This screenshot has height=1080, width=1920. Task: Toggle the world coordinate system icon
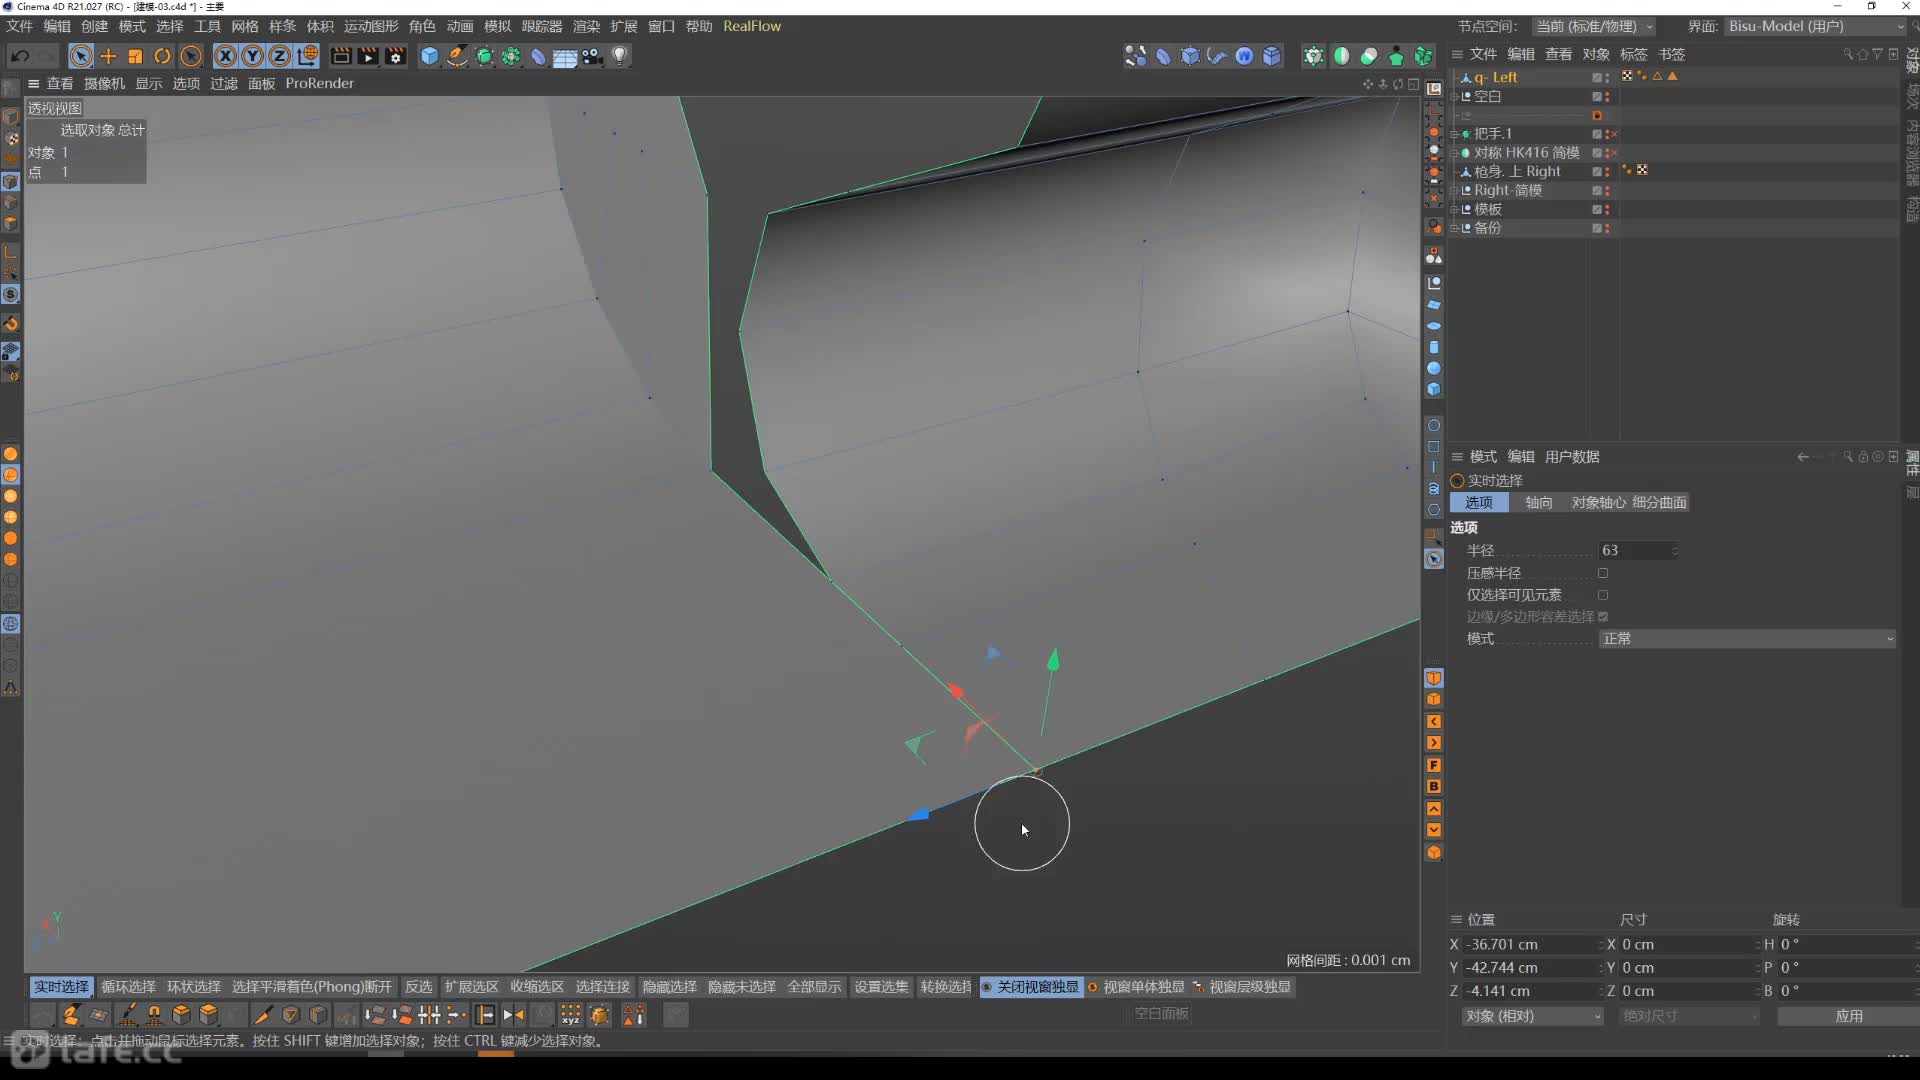pyautogui.click(x=308, y=56)
